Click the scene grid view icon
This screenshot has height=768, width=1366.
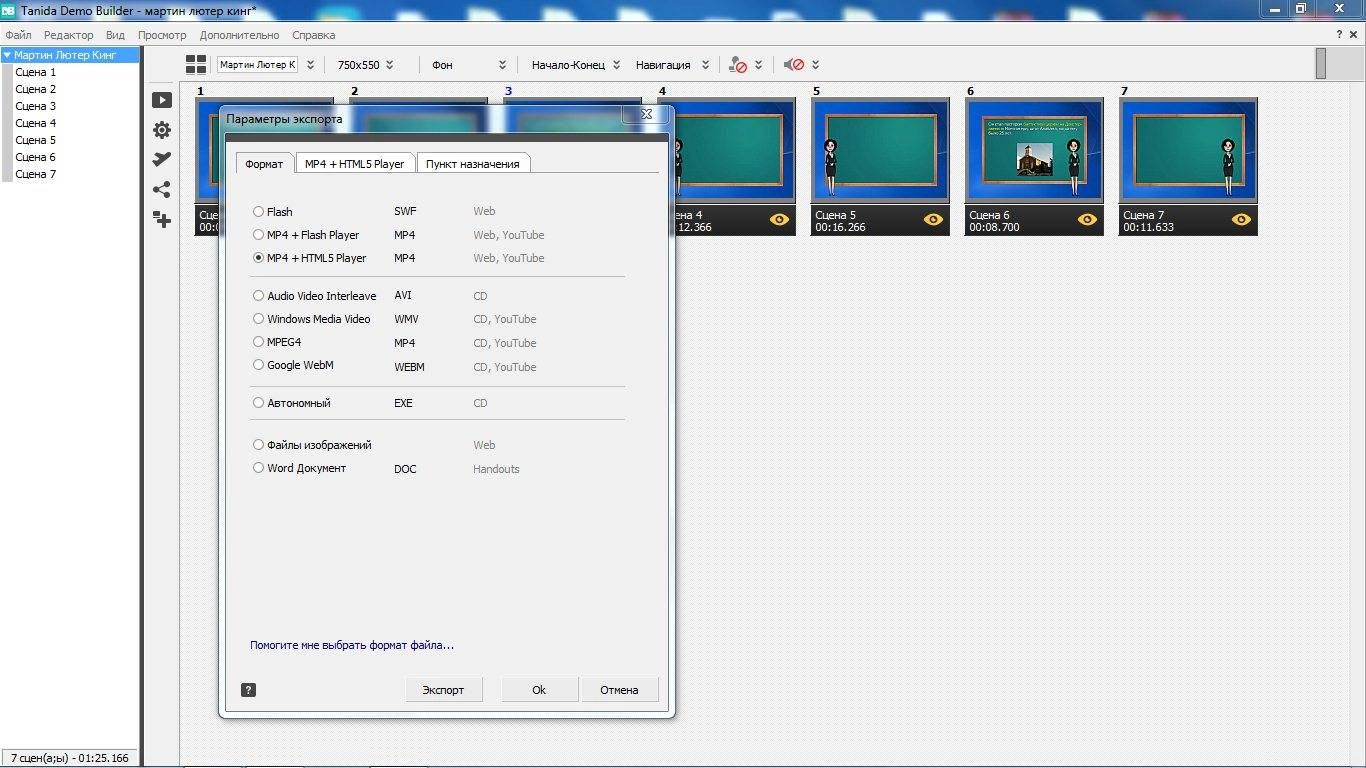click(196, 64)
